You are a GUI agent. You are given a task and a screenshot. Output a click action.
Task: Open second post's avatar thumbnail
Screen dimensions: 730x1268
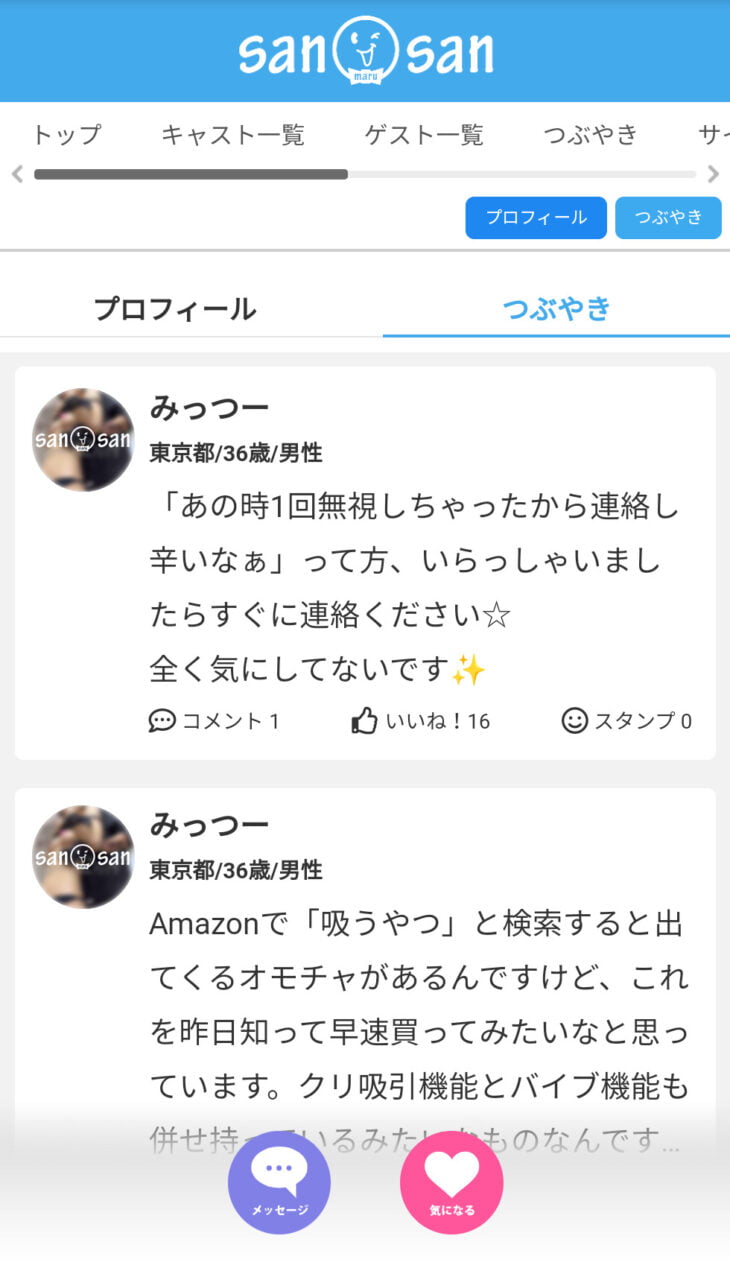(x=83, y=856)
